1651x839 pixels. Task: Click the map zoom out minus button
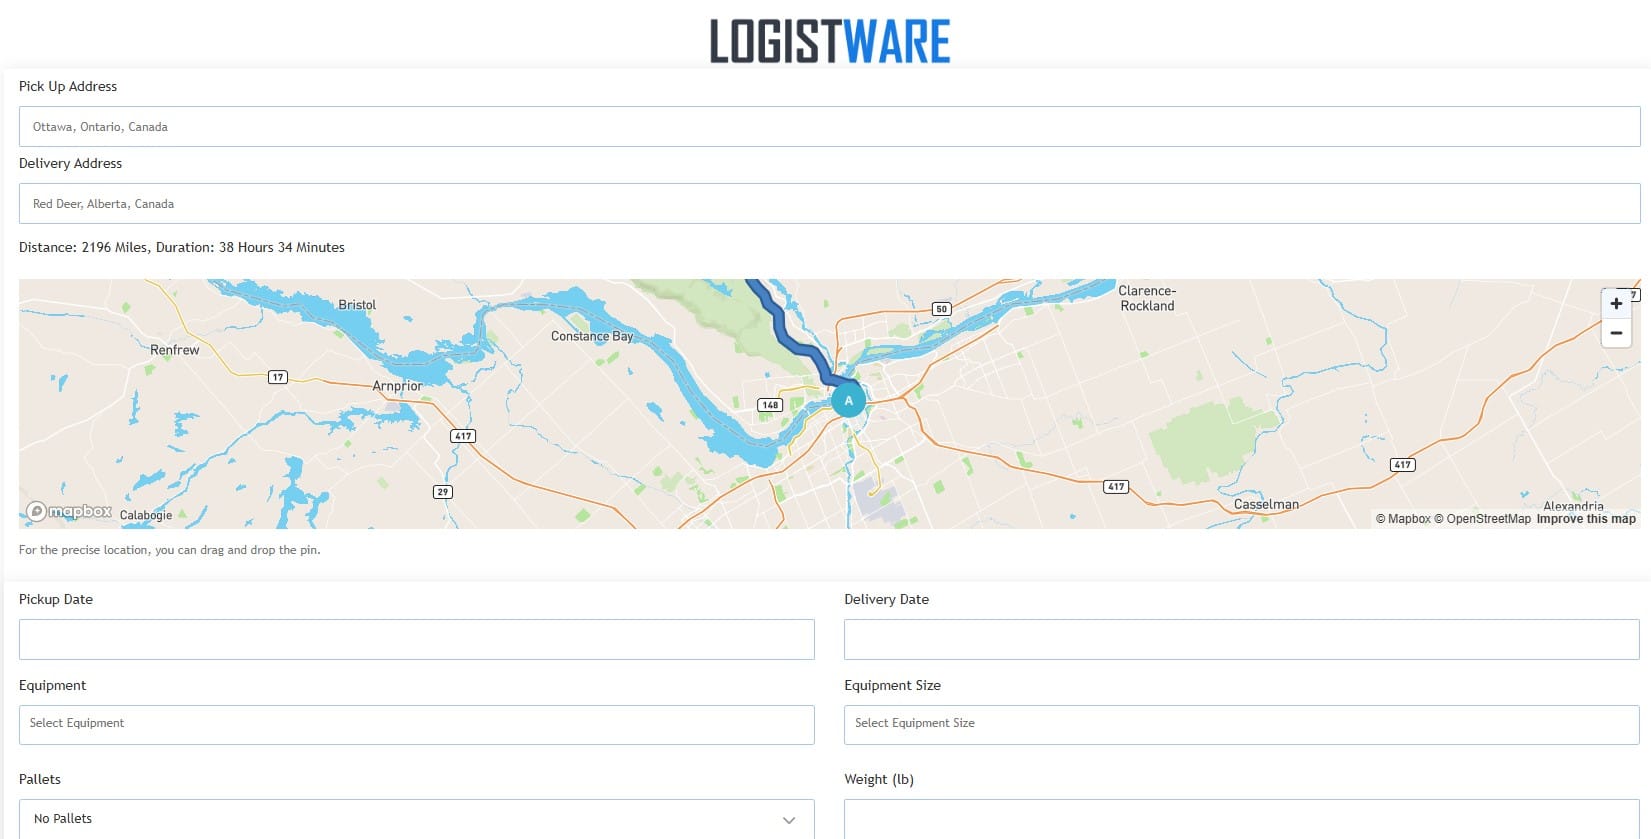1616,333
